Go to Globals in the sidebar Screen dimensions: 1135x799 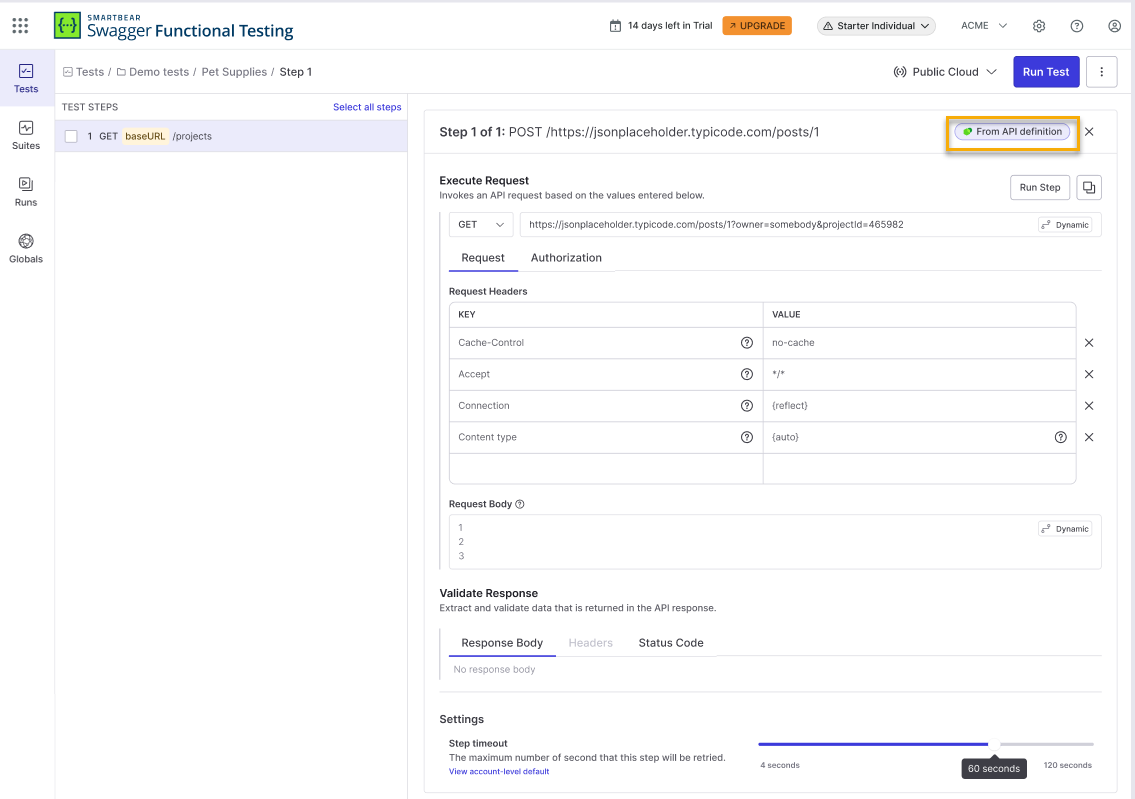tap(26, 248)
